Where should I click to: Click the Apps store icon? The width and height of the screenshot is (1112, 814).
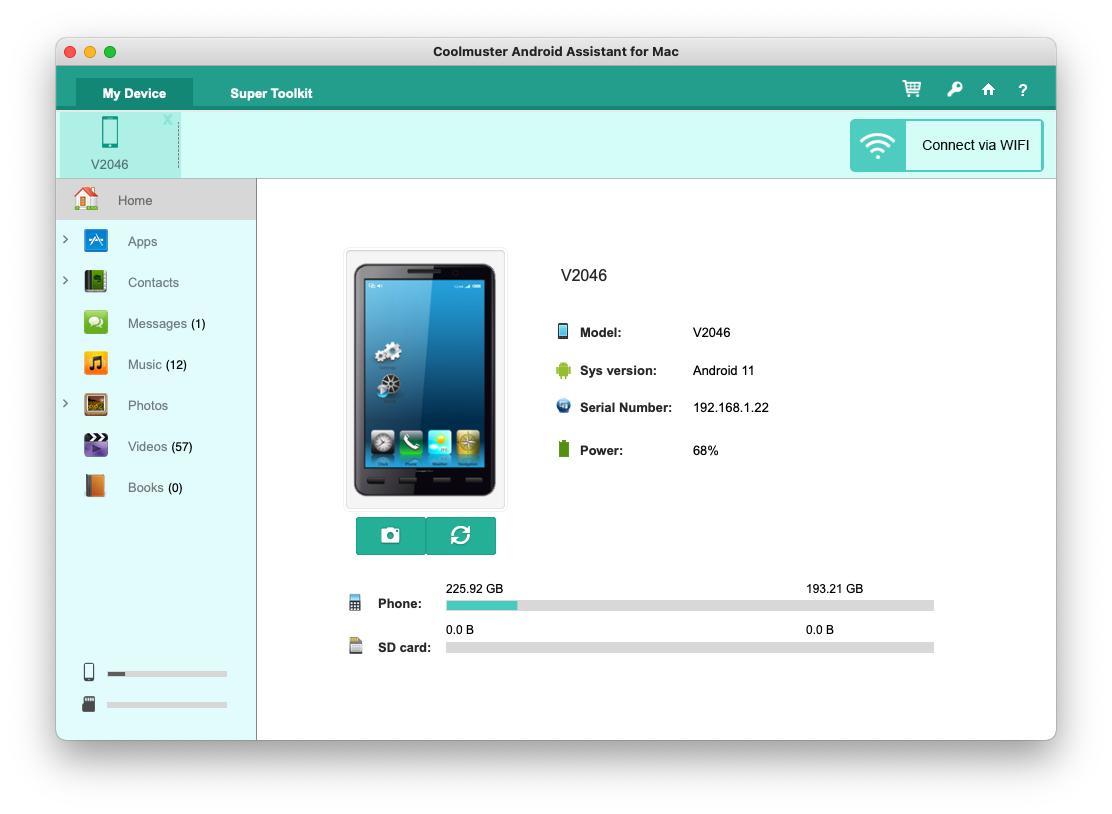[96, 240]
